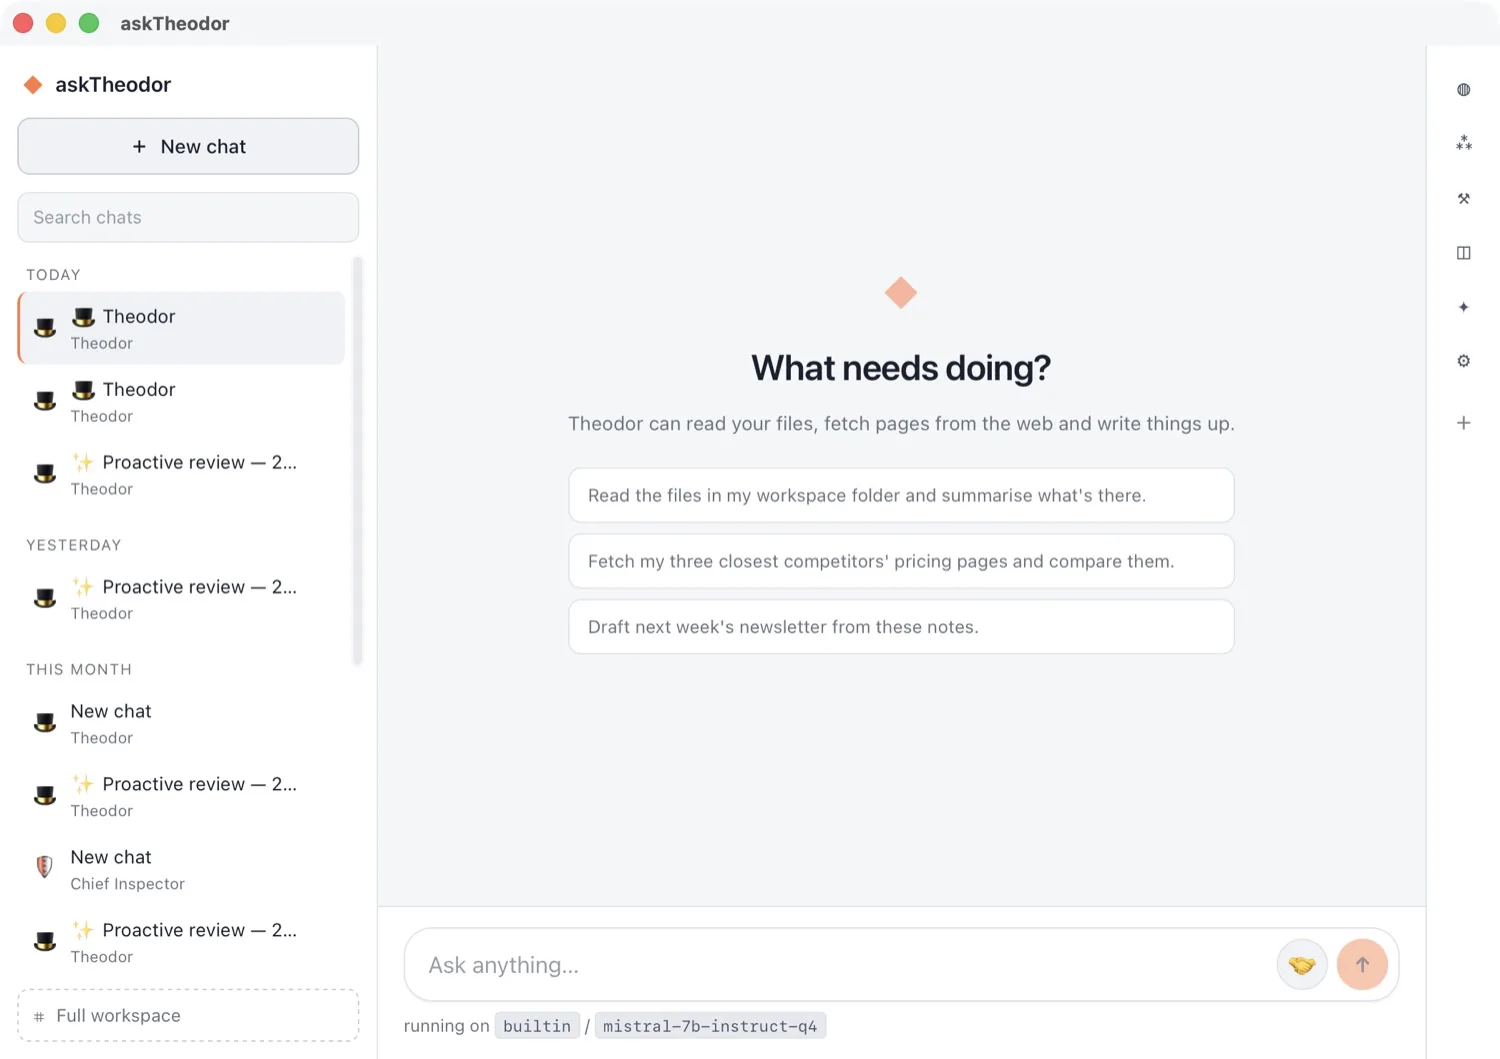Click the plus icon in the right rail

click(x=1463, y=423)
